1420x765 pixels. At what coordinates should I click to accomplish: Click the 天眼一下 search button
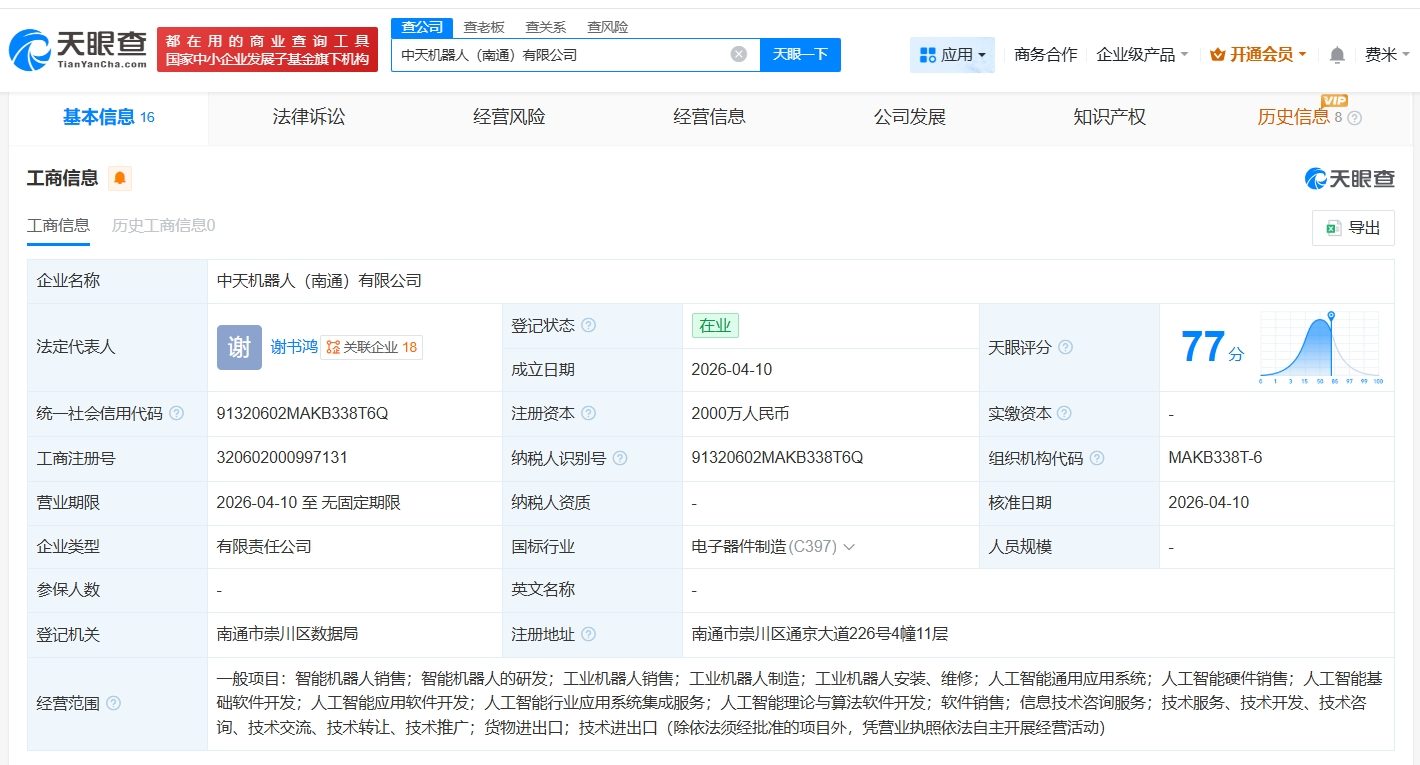(x=801, y=55)
